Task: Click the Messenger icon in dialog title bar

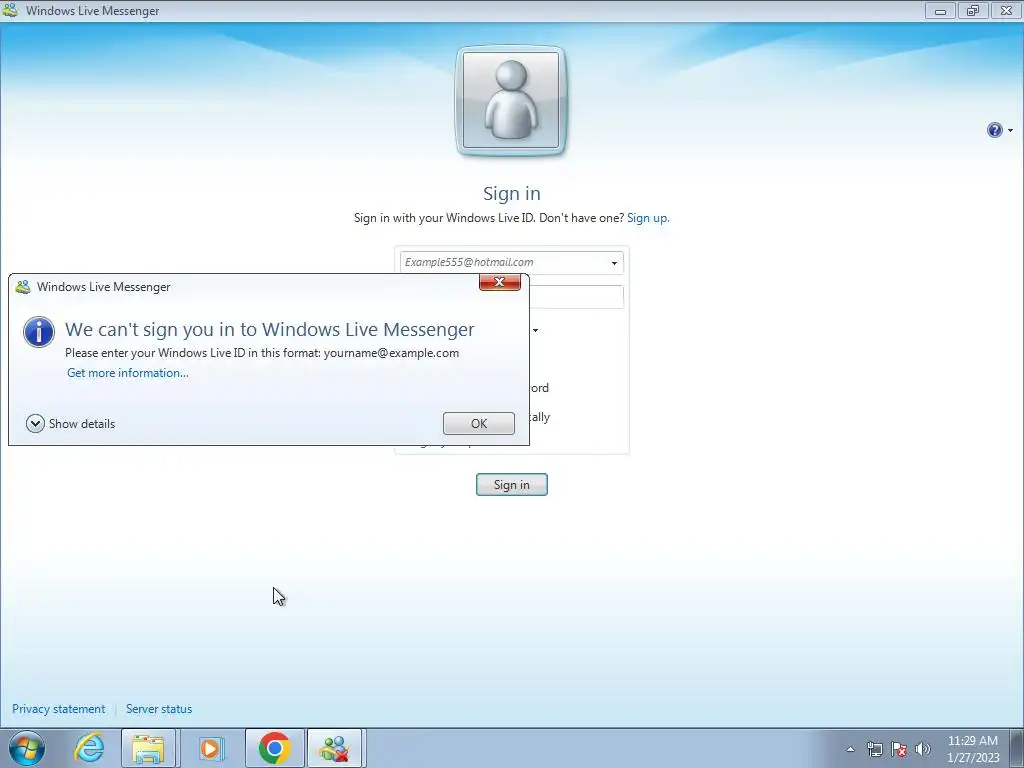Action: coord(23,287)
